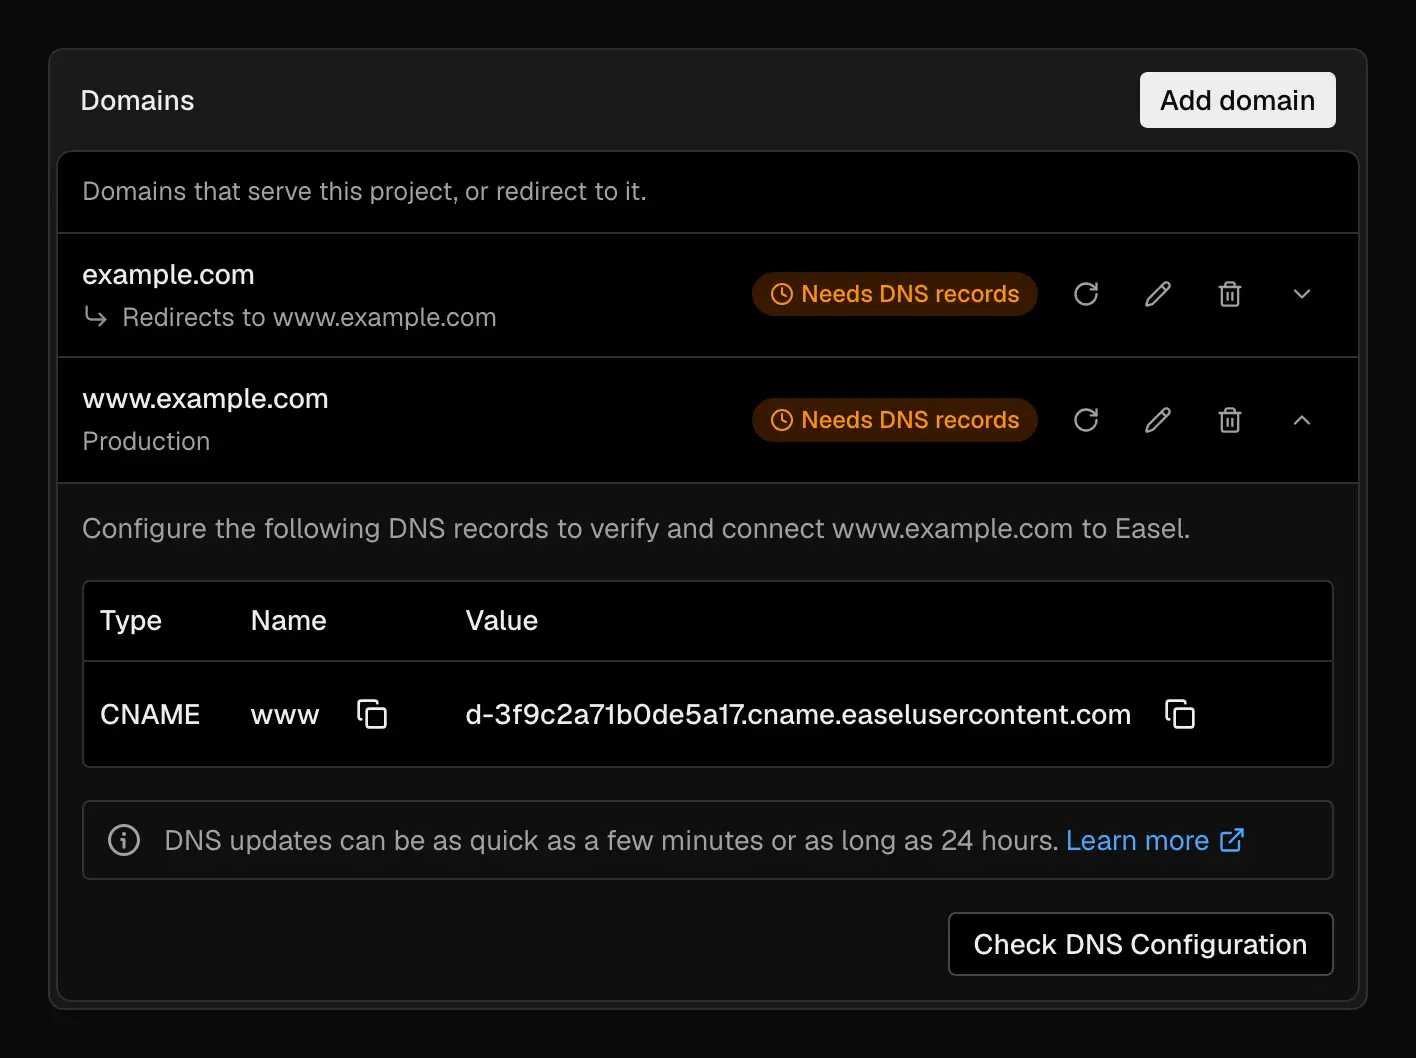Click the Redirects to www.example.com text

point(309,317)
